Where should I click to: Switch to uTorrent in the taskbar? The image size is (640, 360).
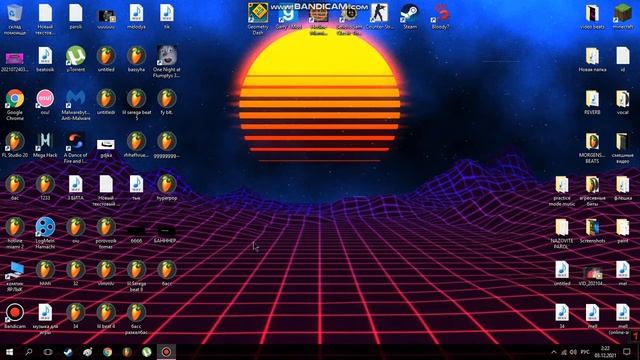[x=147, y=352]
